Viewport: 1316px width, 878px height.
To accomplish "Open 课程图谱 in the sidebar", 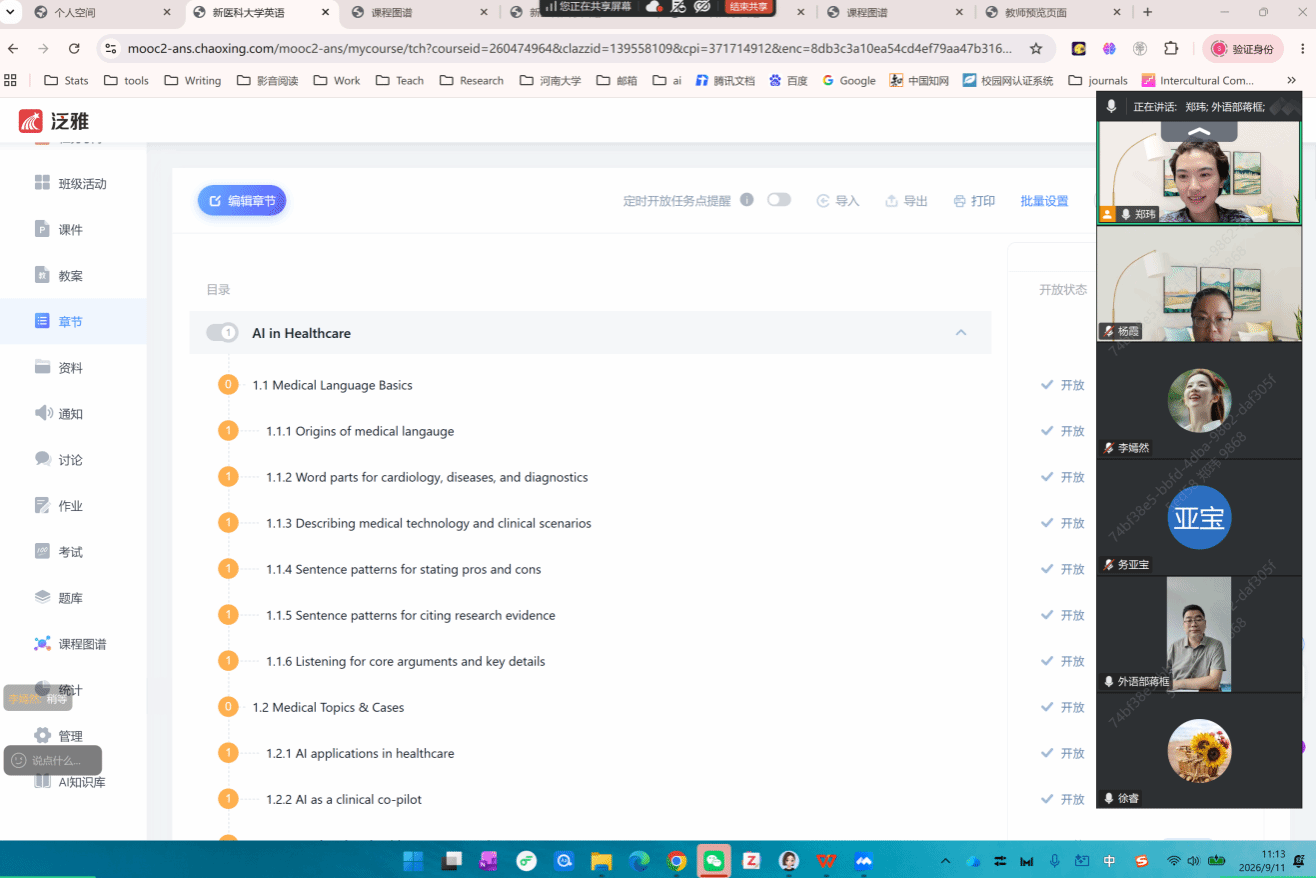I will point(82,644).
